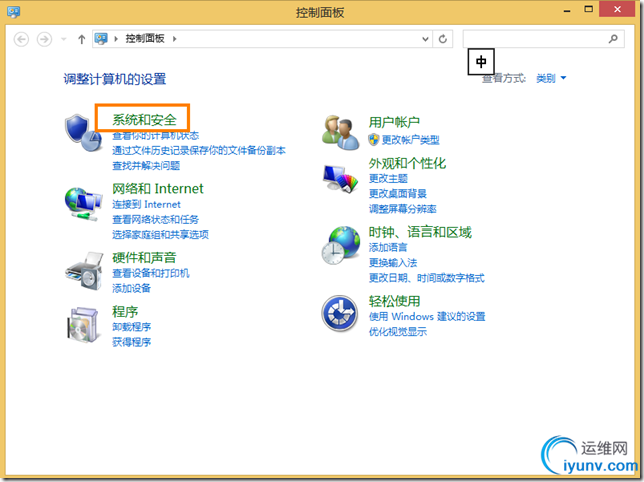
Task: Click 更改帐户类型 link
Action: (410, 140)
